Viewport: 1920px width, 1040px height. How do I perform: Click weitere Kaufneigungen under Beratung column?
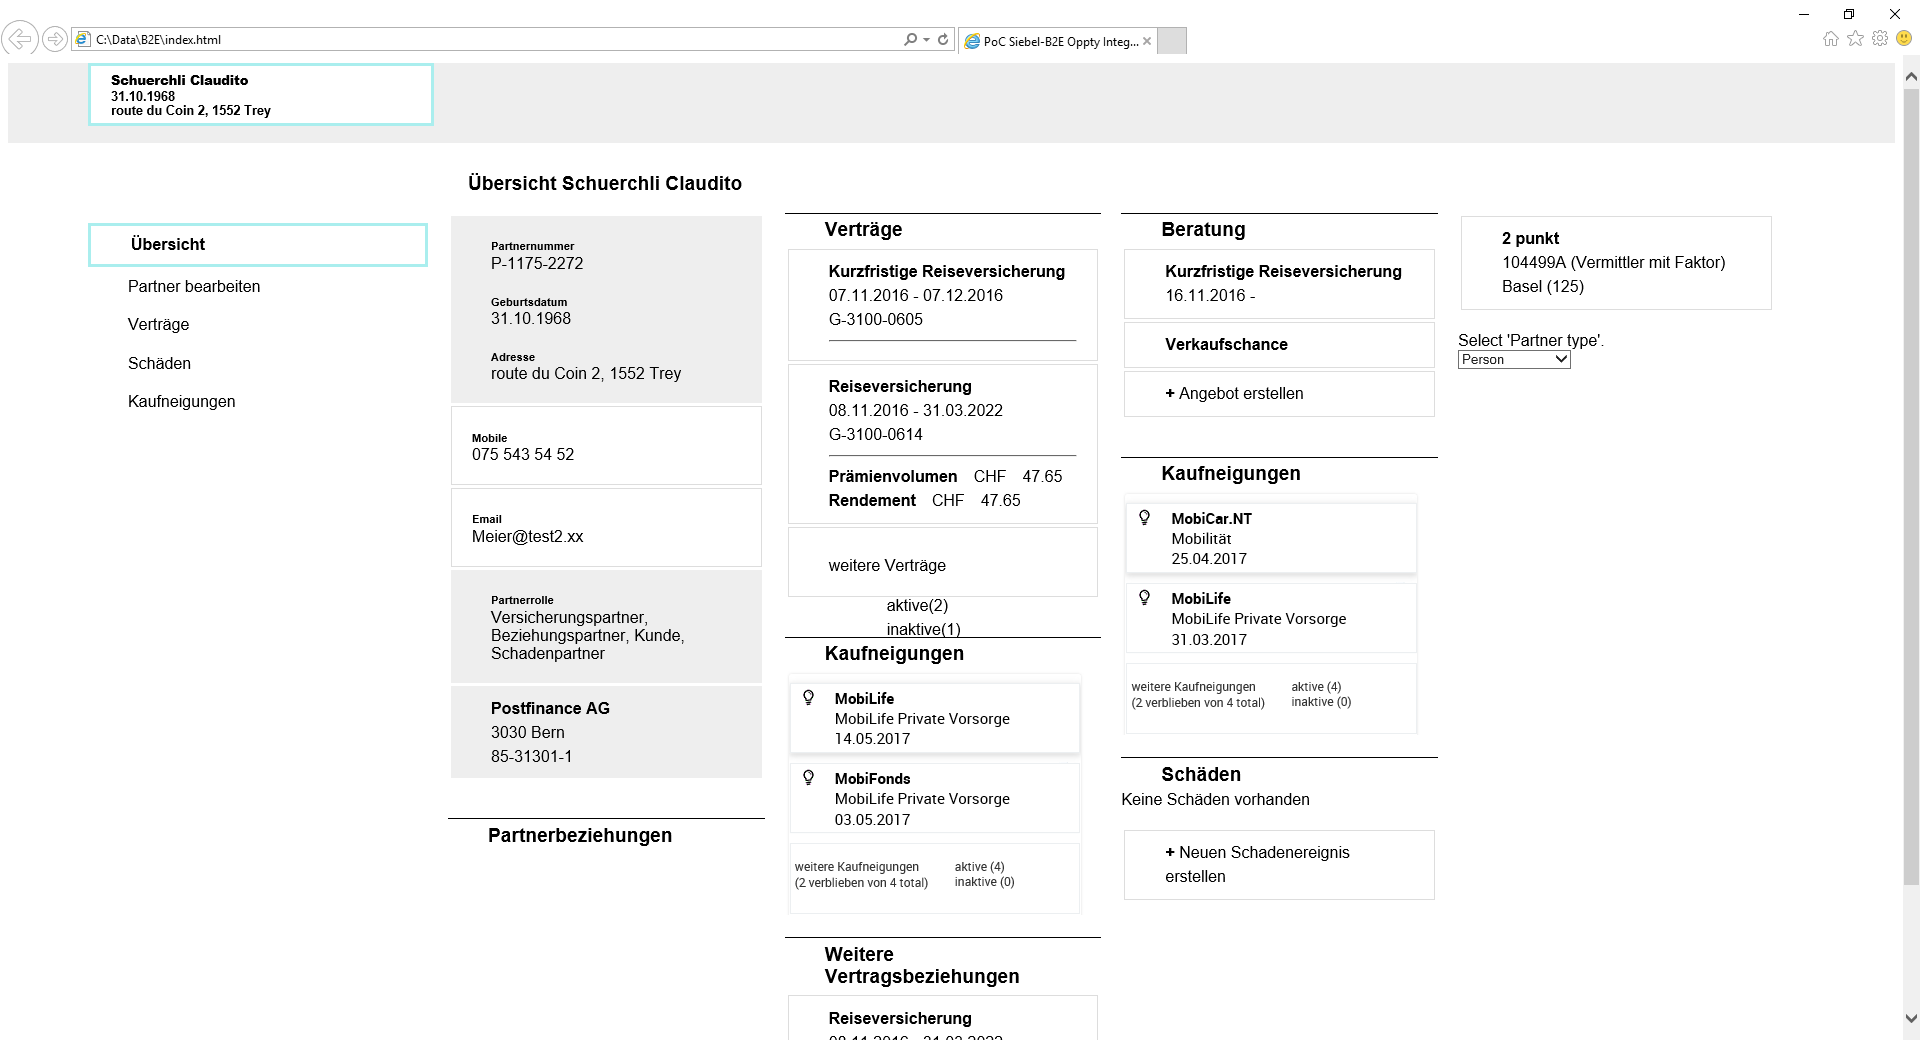[1197, 695]
